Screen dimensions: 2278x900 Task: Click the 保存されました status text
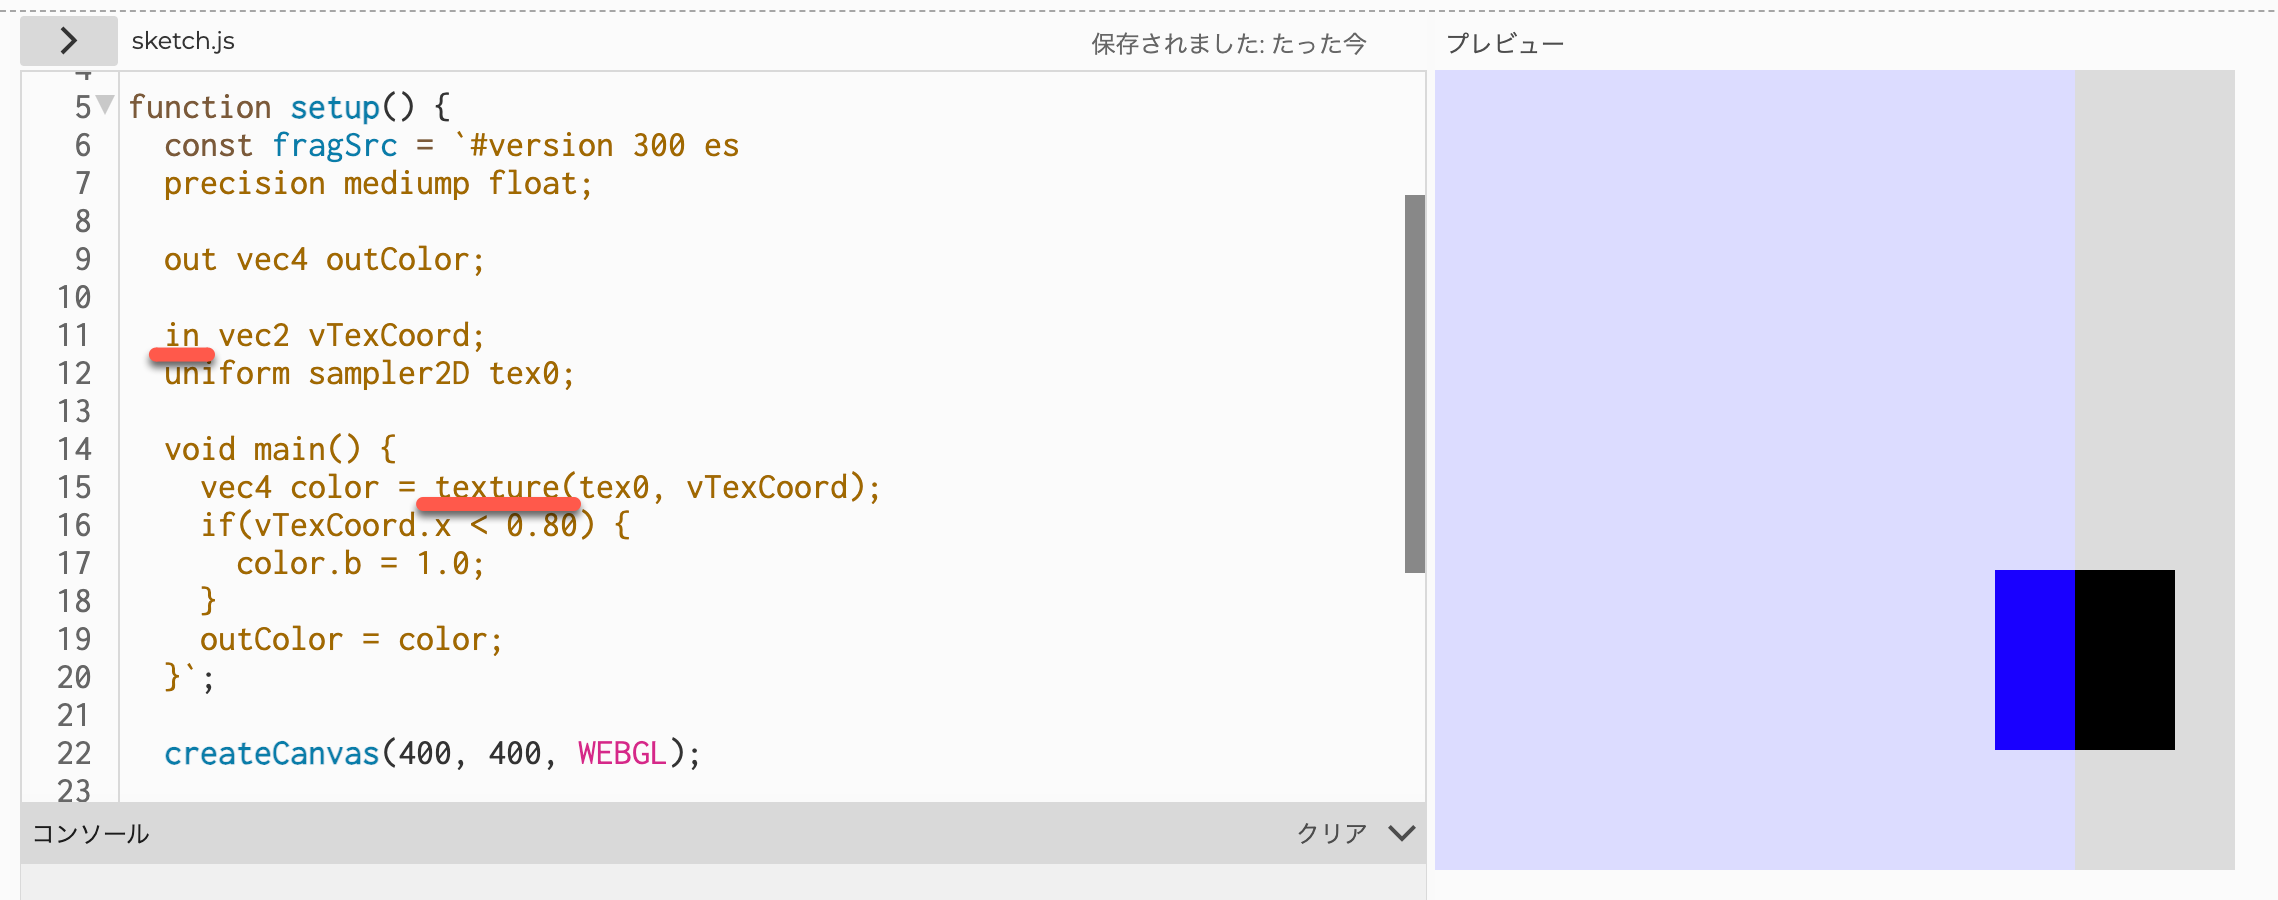click(x=1229, y=43)
